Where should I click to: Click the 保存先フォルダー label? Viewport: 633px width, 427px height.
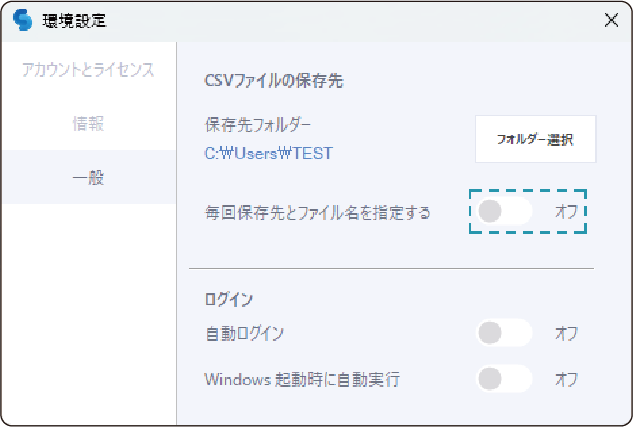tap(258, 125)
